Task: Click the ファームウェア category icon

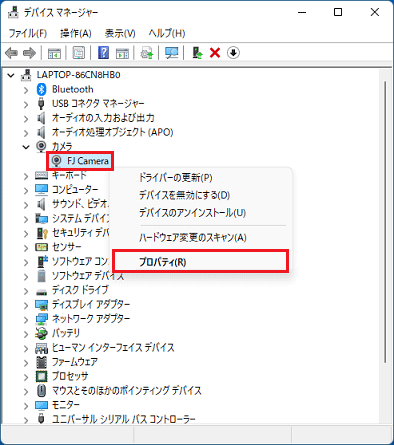Action: [41, 362]
